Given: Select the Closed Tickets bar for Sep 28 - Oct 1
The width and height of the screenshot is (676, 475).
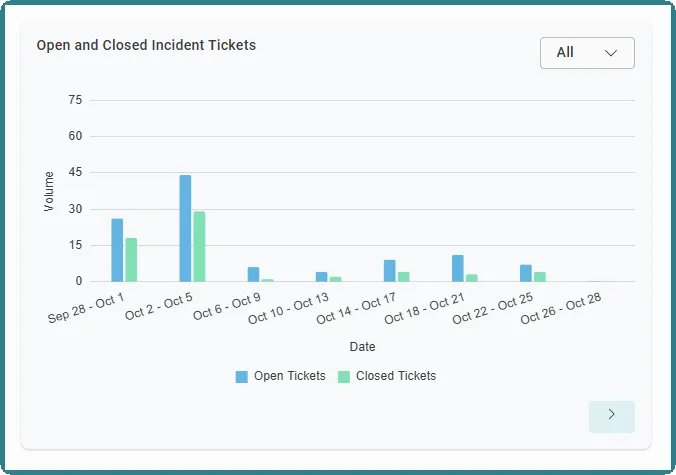Looking at the screenshot, I should [x=131, y=259].
